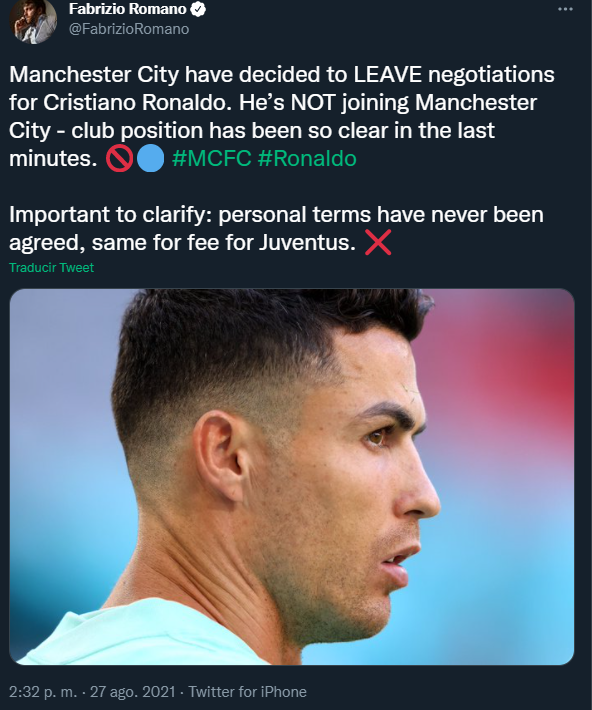Open the @FabrizioRomano handle

pos(129,29)
